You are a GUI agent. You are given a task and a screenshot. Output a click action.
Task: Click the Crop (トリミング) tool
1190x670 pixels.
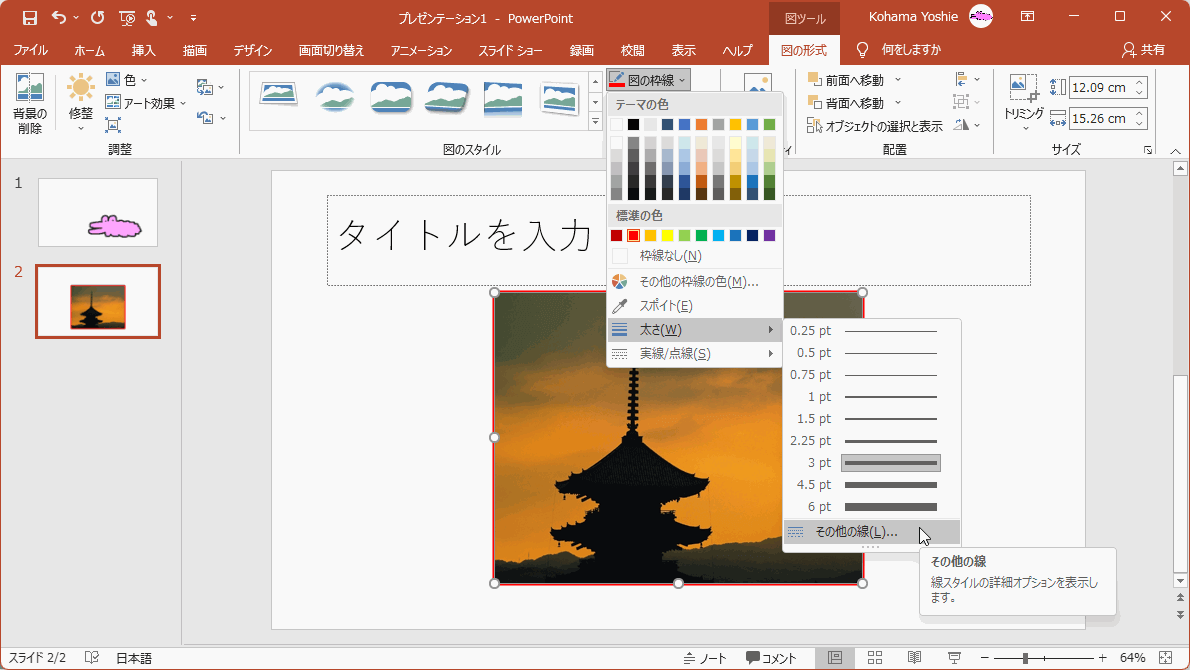point(1023,102)
